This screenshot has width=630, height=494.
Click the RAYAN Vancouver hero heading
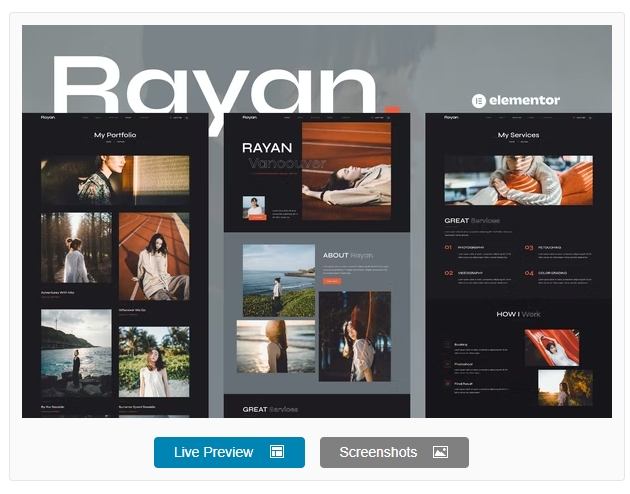pyautogui.click(x=284, y=155)
